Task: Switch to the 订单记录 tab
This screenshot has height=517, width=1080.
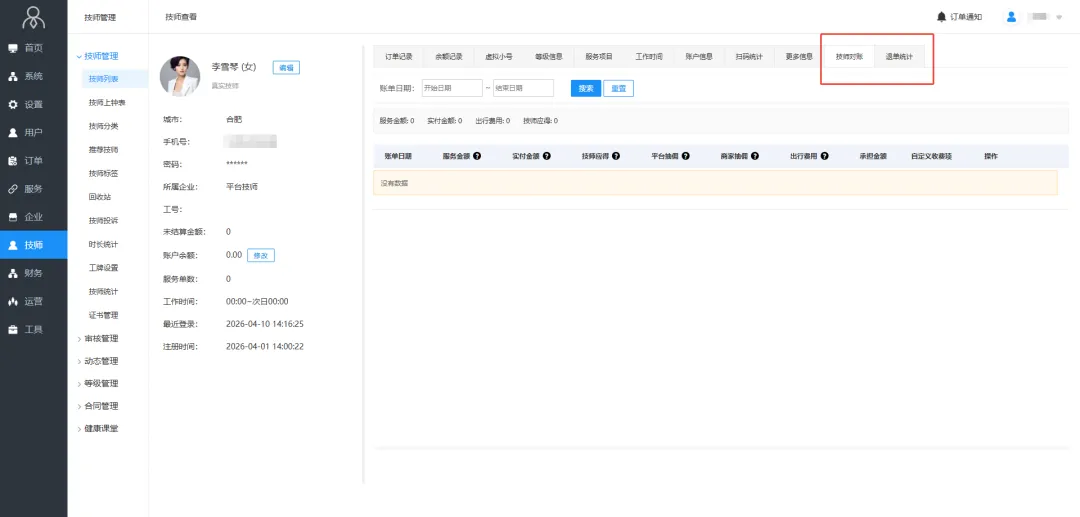Action: tap(398, 57)
